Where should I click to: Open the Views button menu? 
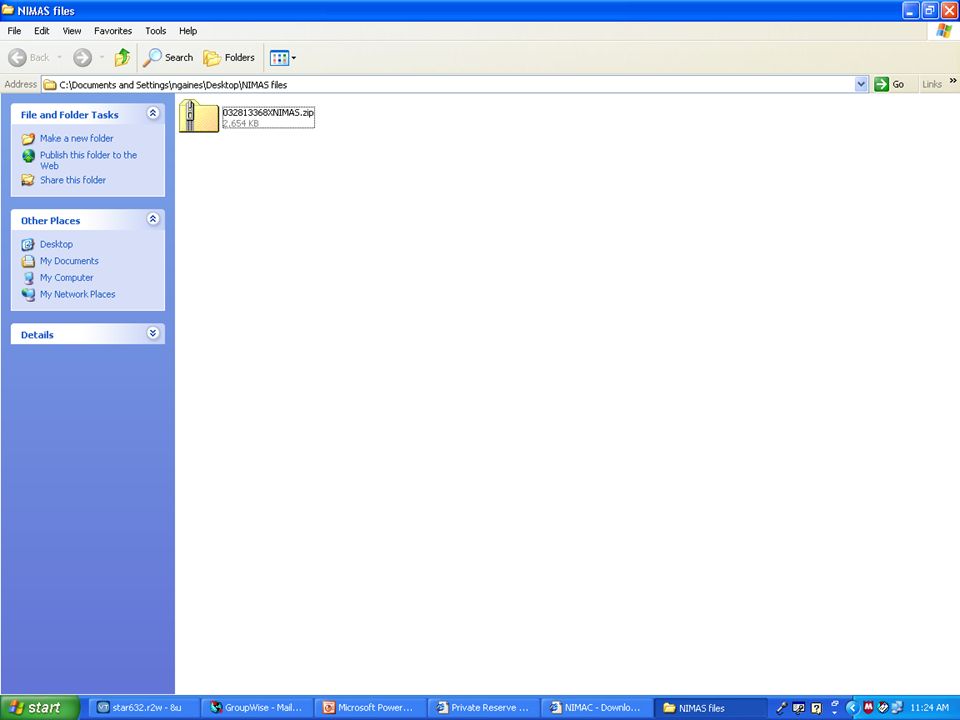click(283, 58)
